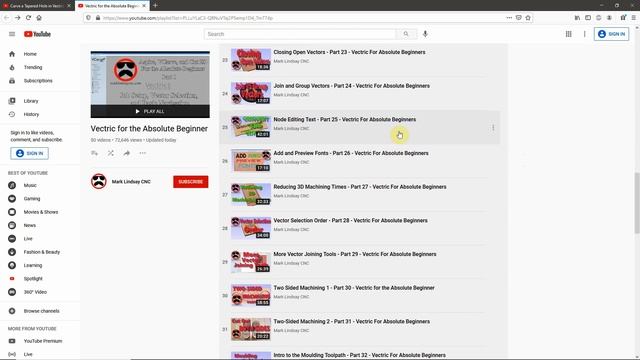Open the YouTube apps grid icon
This screenshot has height=360, width=640.
569,34
